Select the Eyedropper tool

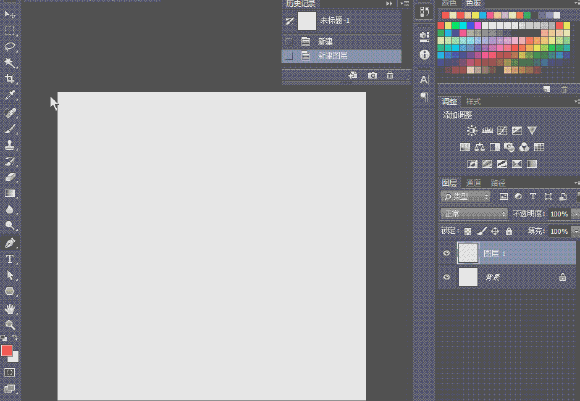pyautogui.click(x=10, y=95)
